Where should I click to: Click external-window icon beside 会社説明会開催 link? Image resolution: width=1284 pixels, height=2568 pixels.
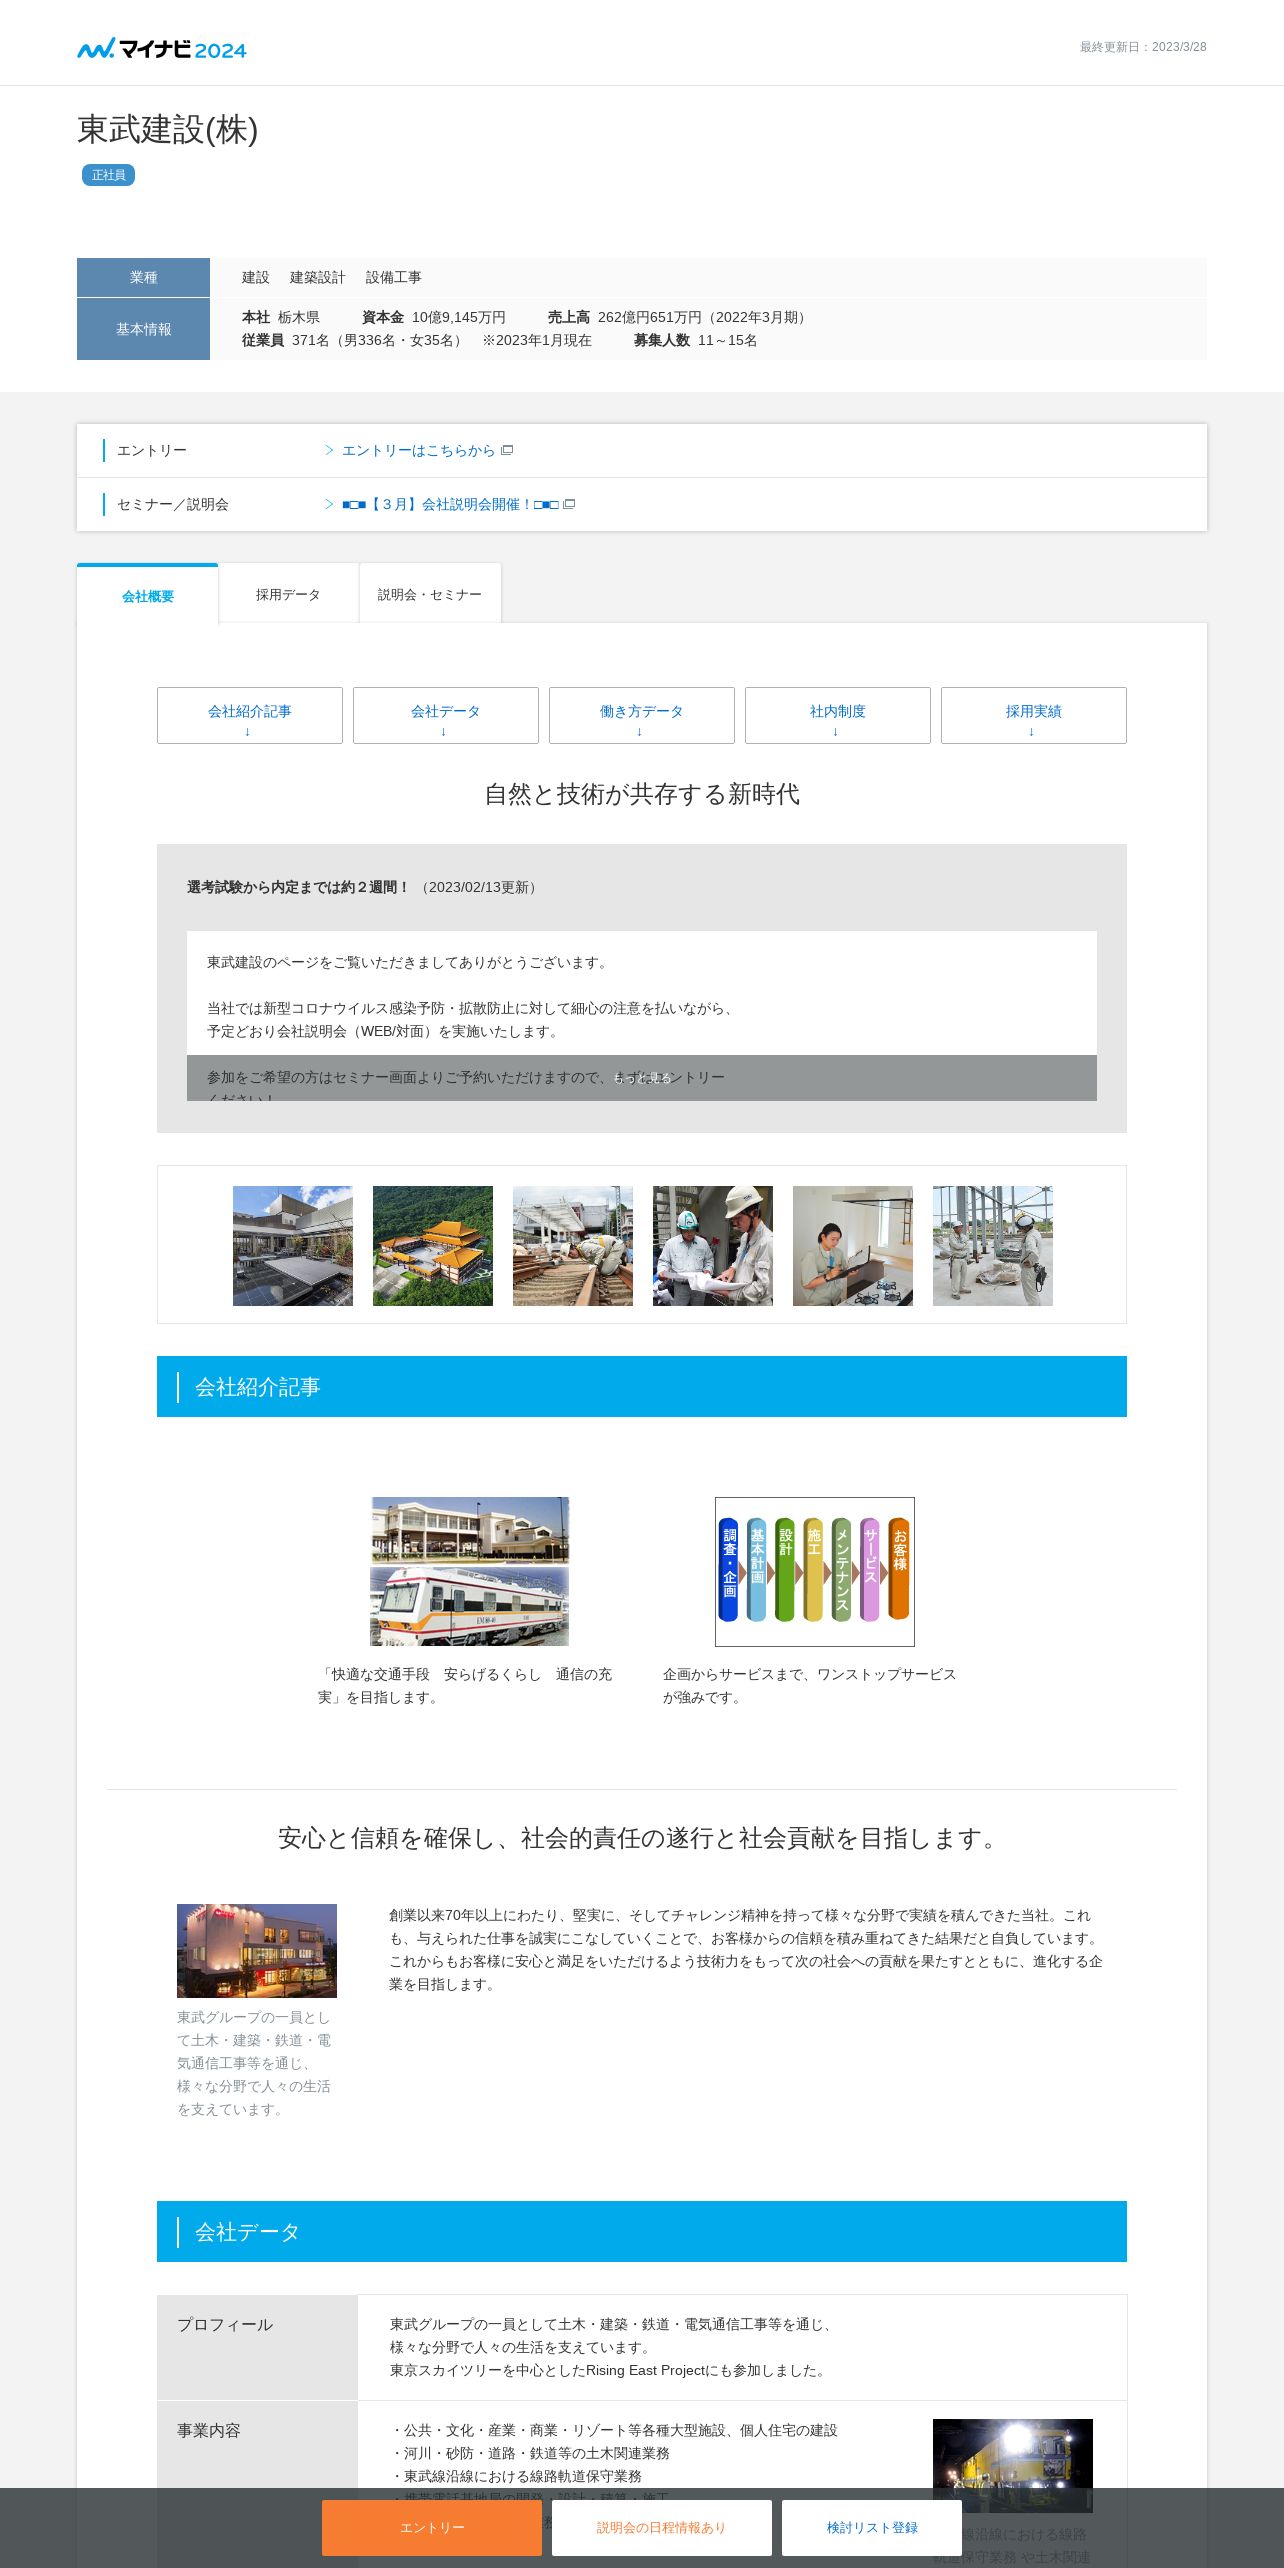click(x=569, y=504)
